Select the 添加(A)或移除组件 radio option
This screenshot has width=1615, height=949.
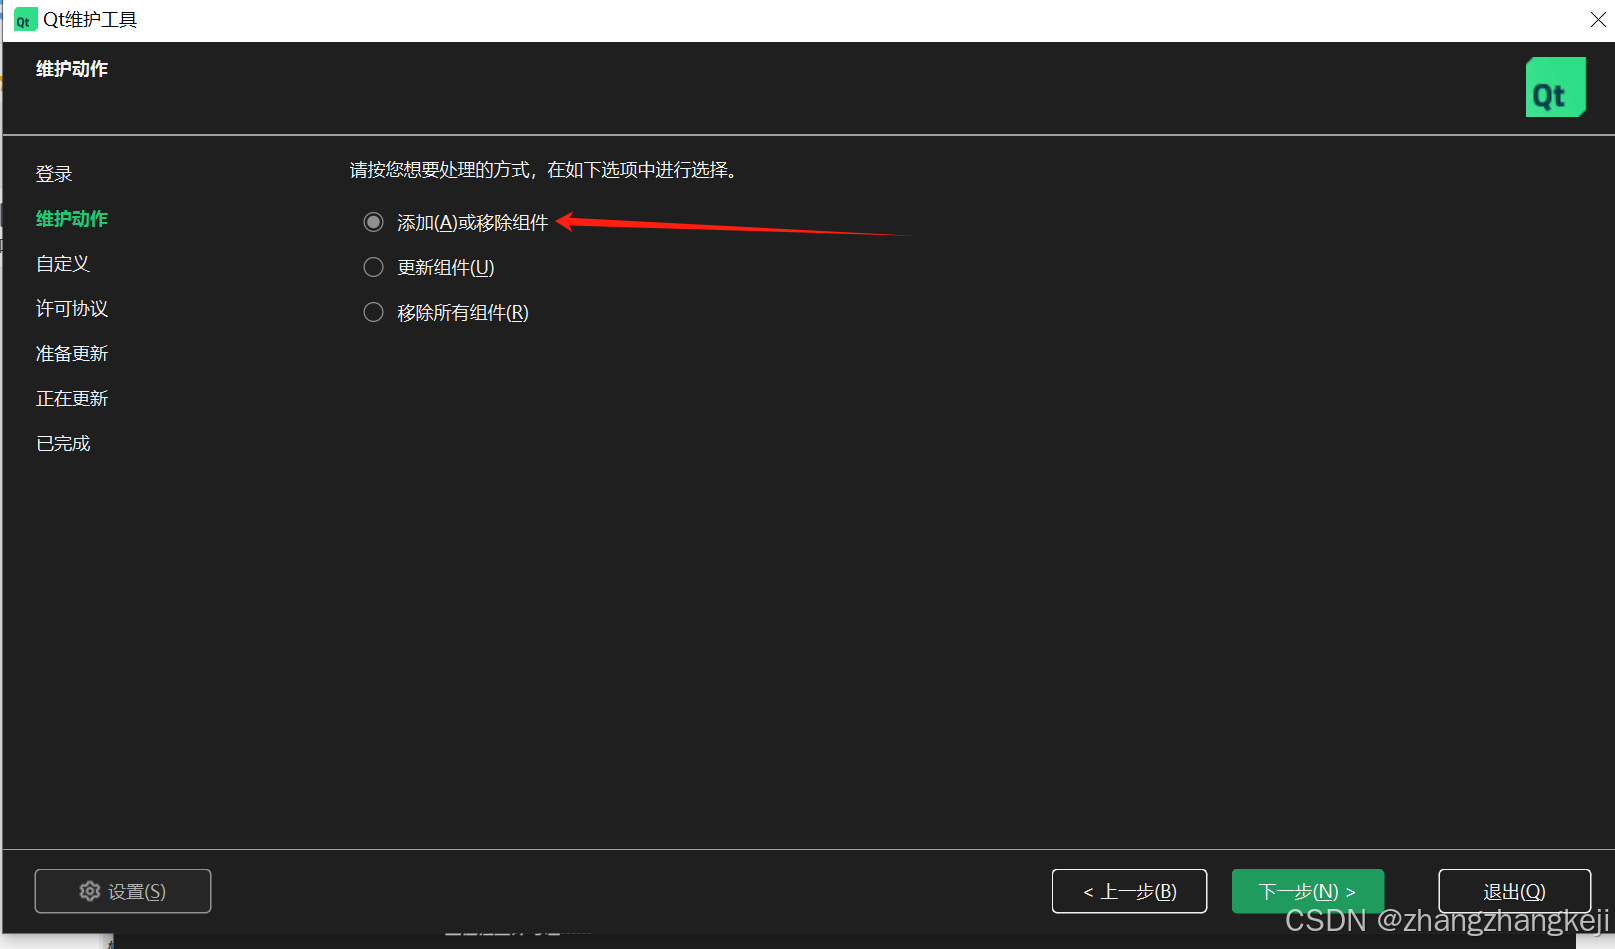pyautogui.click(x=374, y=222)
